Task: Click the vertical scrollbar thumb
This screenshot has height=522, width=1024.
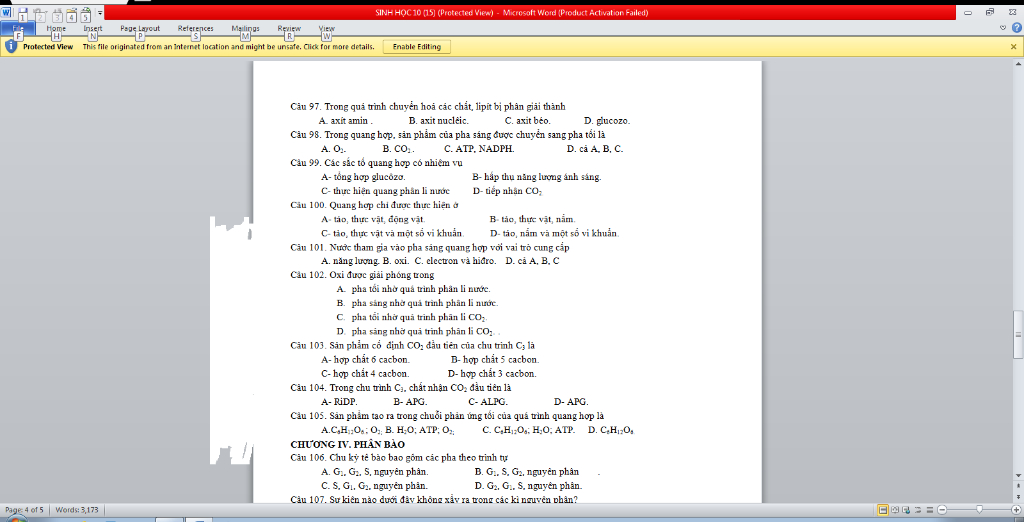Action: (x=1018, y=333)
